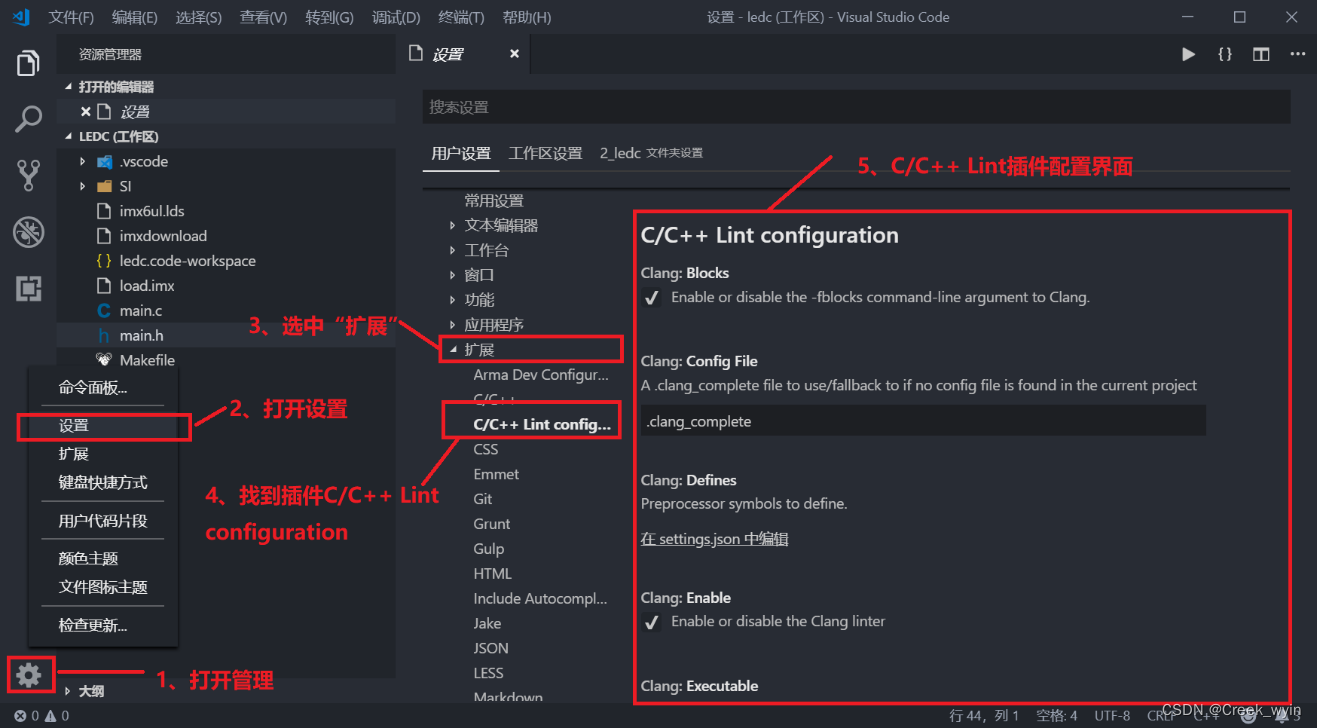Open the 查看 menu
This screenshot has width=1317, height=728.
coord(263,16)
